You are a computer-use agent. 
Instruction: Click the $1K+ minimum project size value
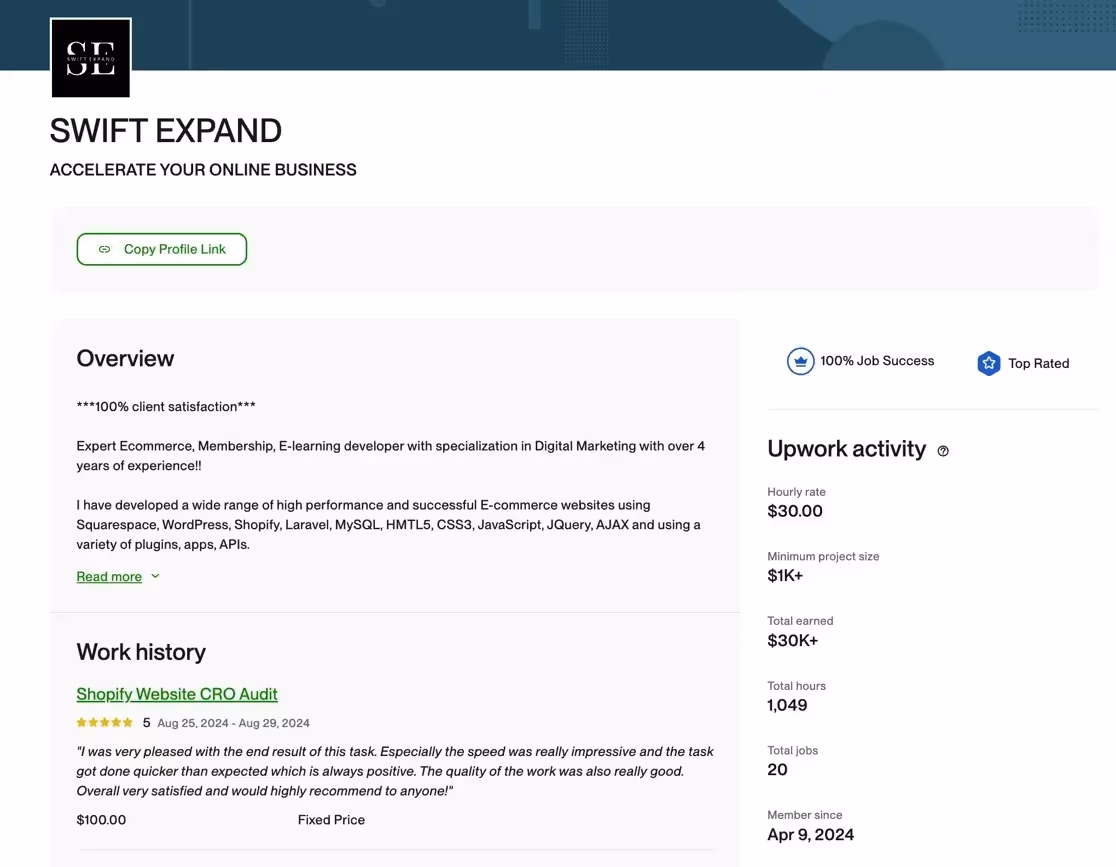pos(785,576)
